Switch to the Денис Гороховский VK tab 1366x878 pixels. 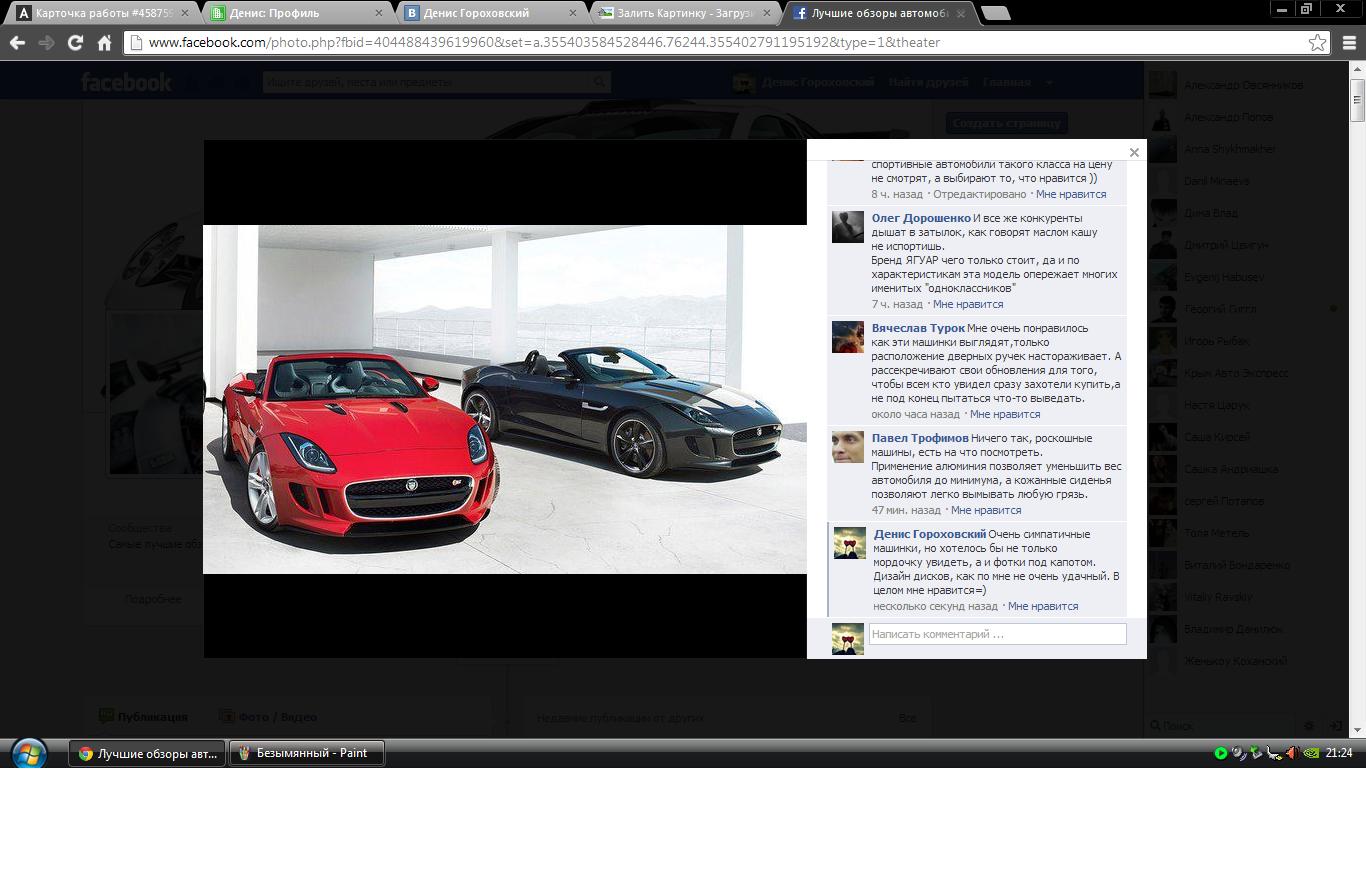tap(491, 13)
